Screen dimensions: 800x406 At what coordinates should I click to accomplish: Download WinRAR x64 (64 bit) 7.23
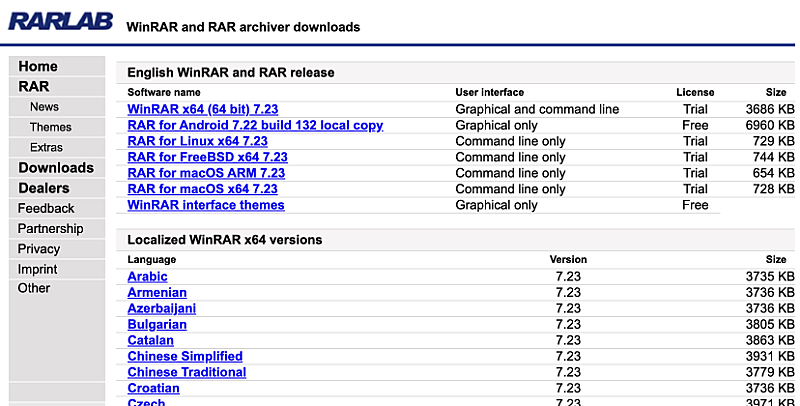click(203, 109)
